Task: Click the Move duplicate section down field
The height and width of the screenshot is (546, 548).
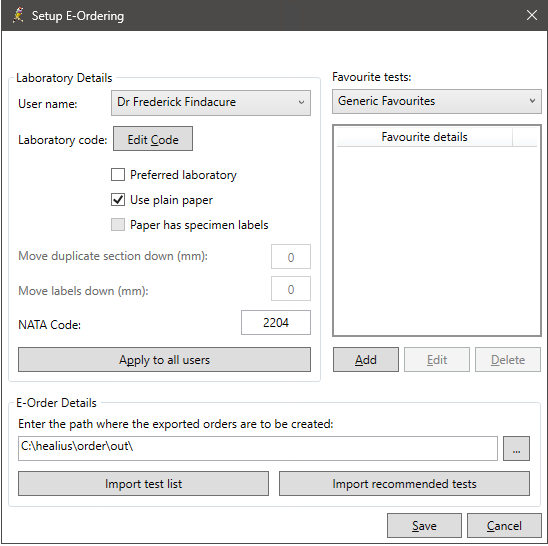Action: pos(291,257)
